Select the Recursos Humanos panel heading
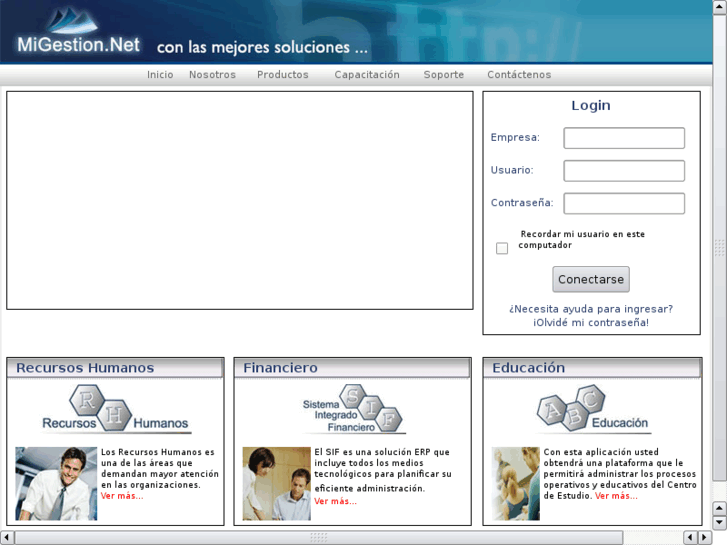Screen dimensions: 727x545 (85, 368)
